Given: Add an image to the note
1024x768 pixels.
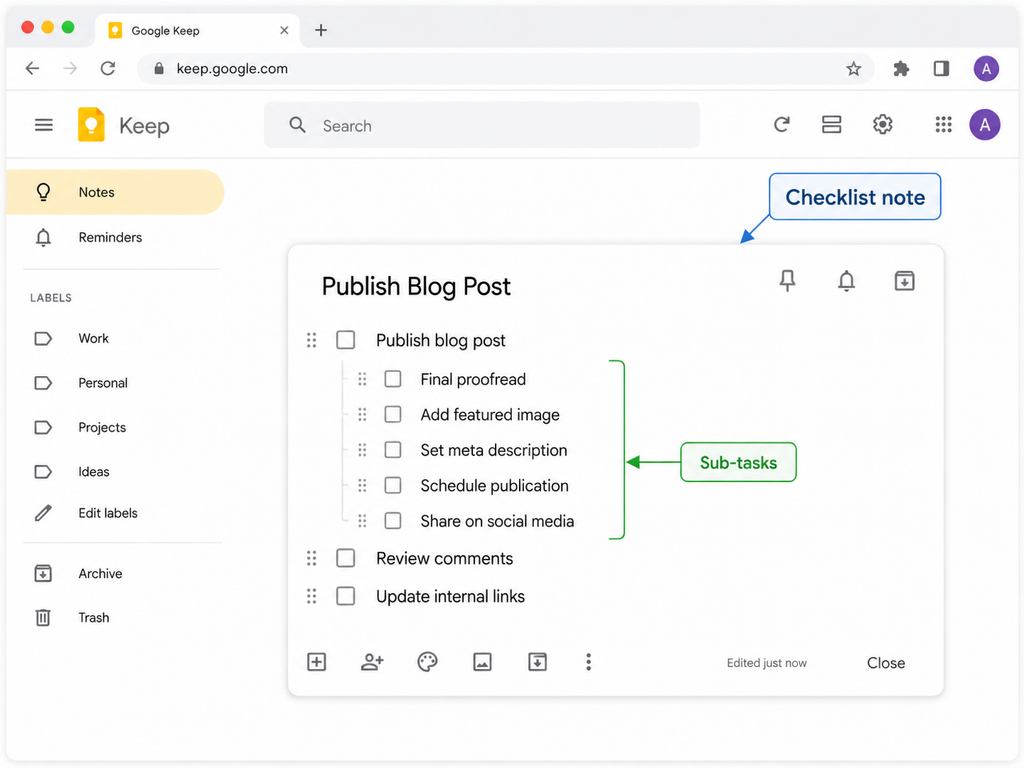Looking at the screenshot, I should click(483, 662).
